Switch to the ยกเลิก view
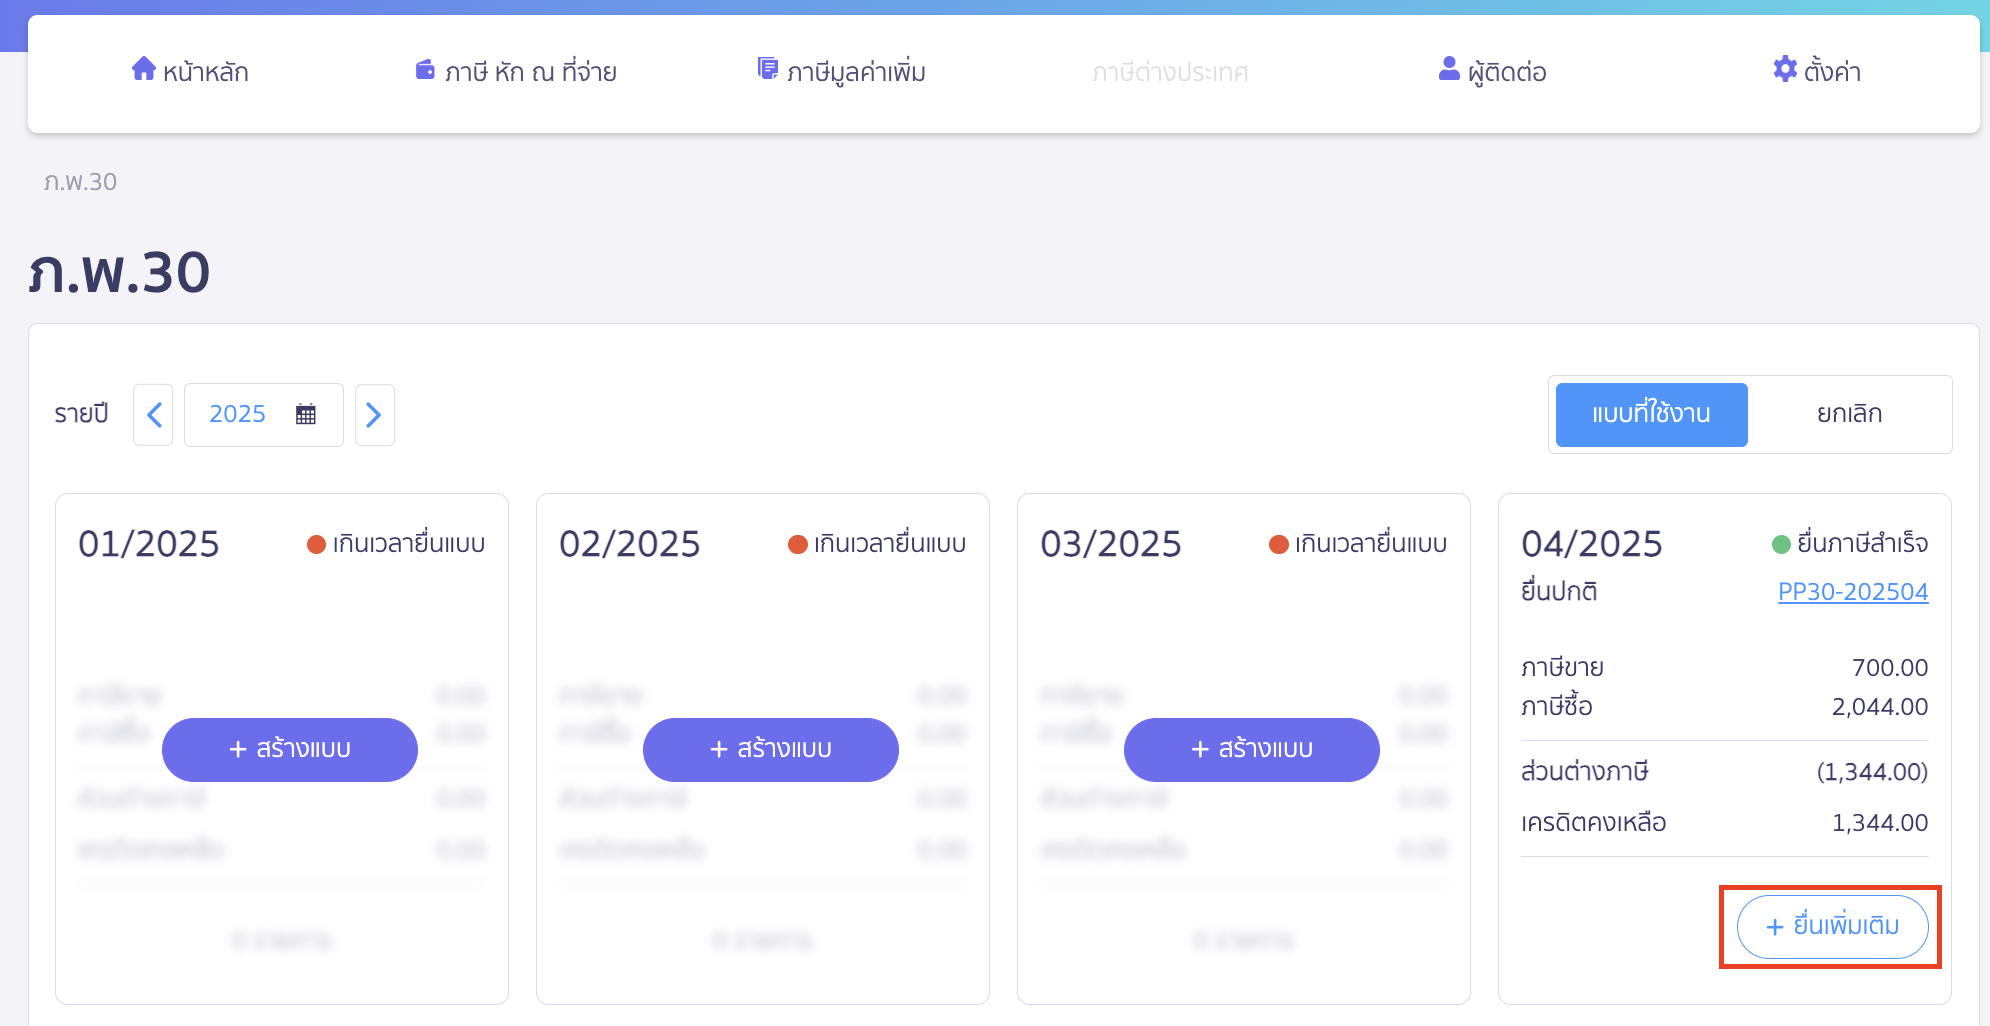The width and height of the screenshot is (1990, 1026). point(1848,414)
